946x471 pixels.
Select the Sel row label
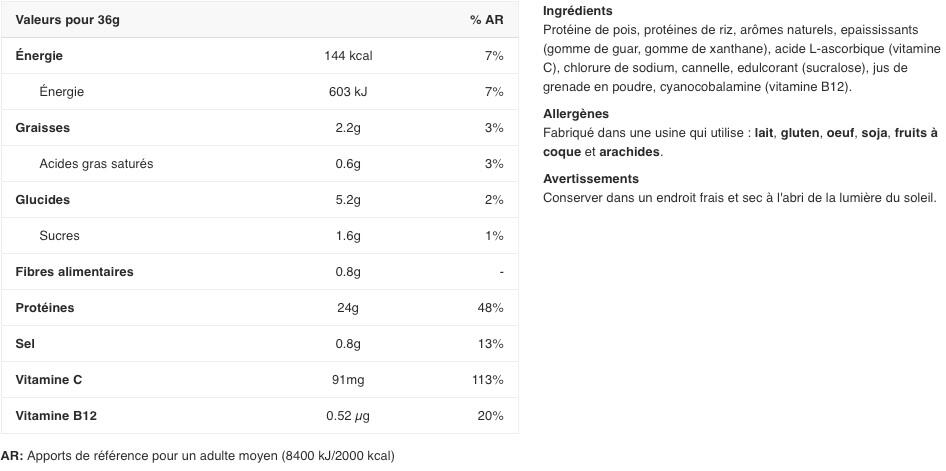pos(25,344)
